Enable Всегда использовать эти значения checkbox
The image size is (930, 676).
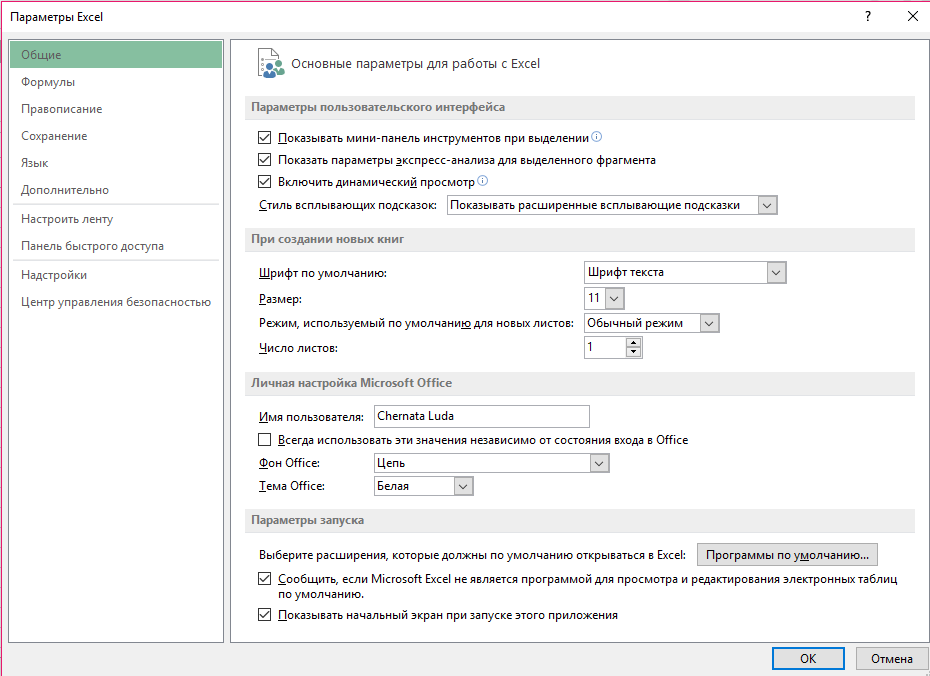265,440
